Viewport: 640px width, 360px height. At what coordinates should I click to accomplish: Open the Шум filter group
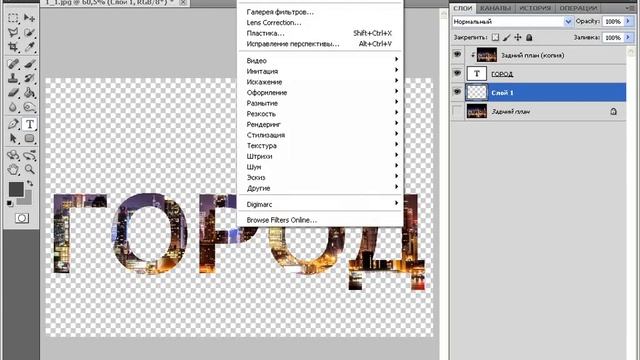[320, 167]
